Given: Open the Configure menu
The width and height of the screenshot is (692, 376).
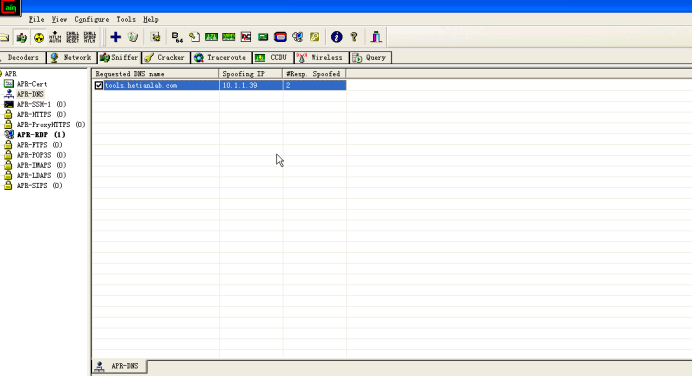Looking at the screenshot, I should (92, 19).
